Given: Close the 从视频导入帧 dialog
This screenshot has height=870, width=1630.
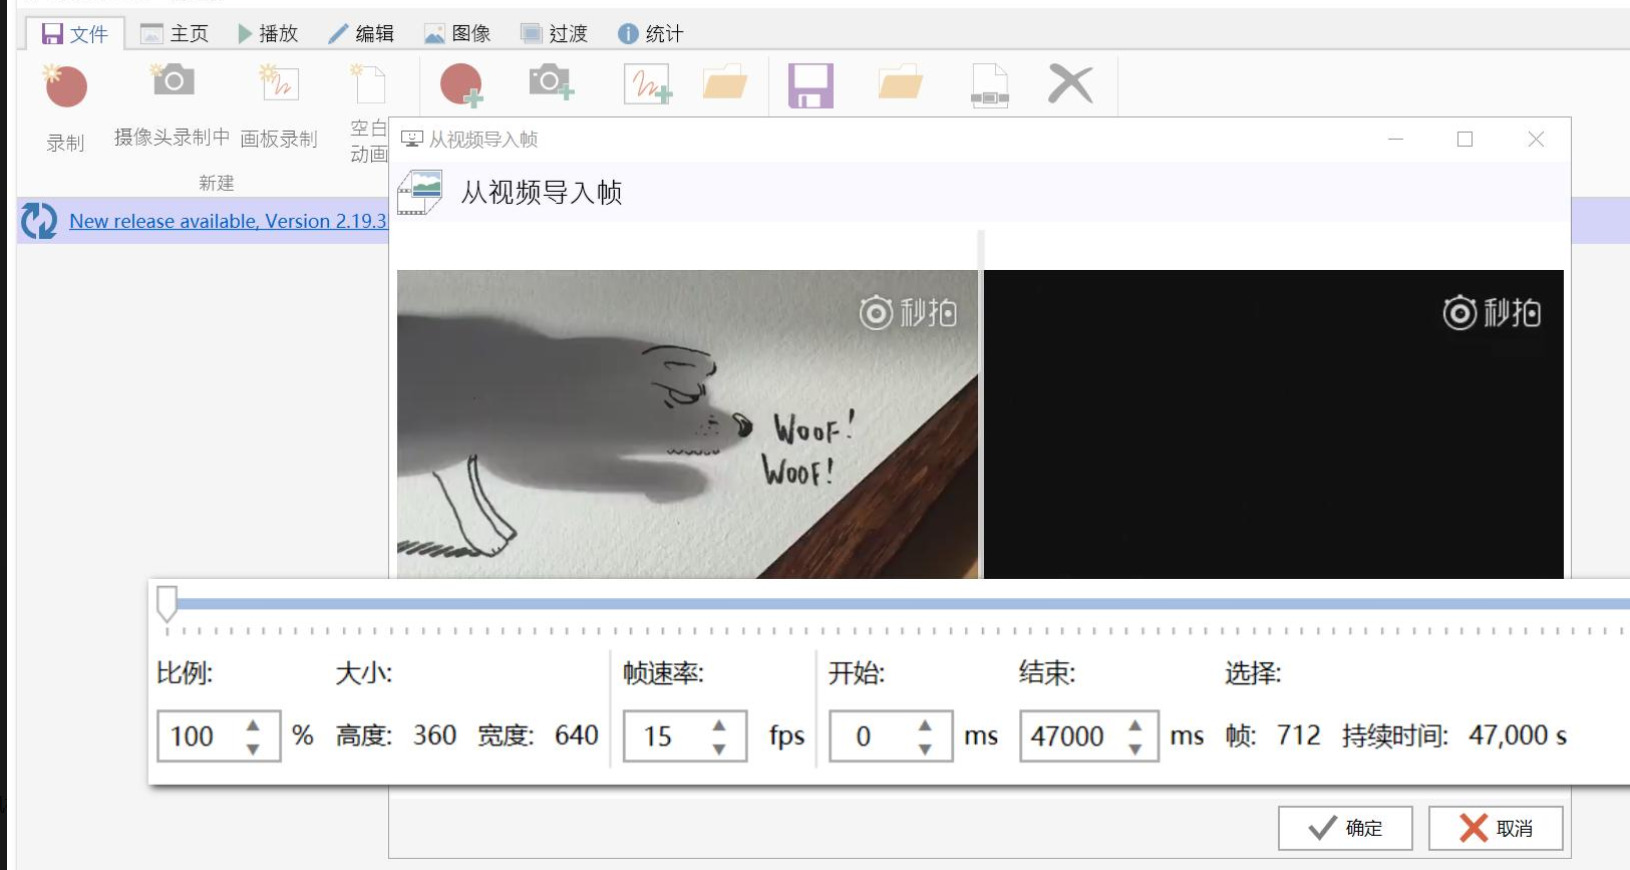Looking at the screenshot, I should (1536, 139).
